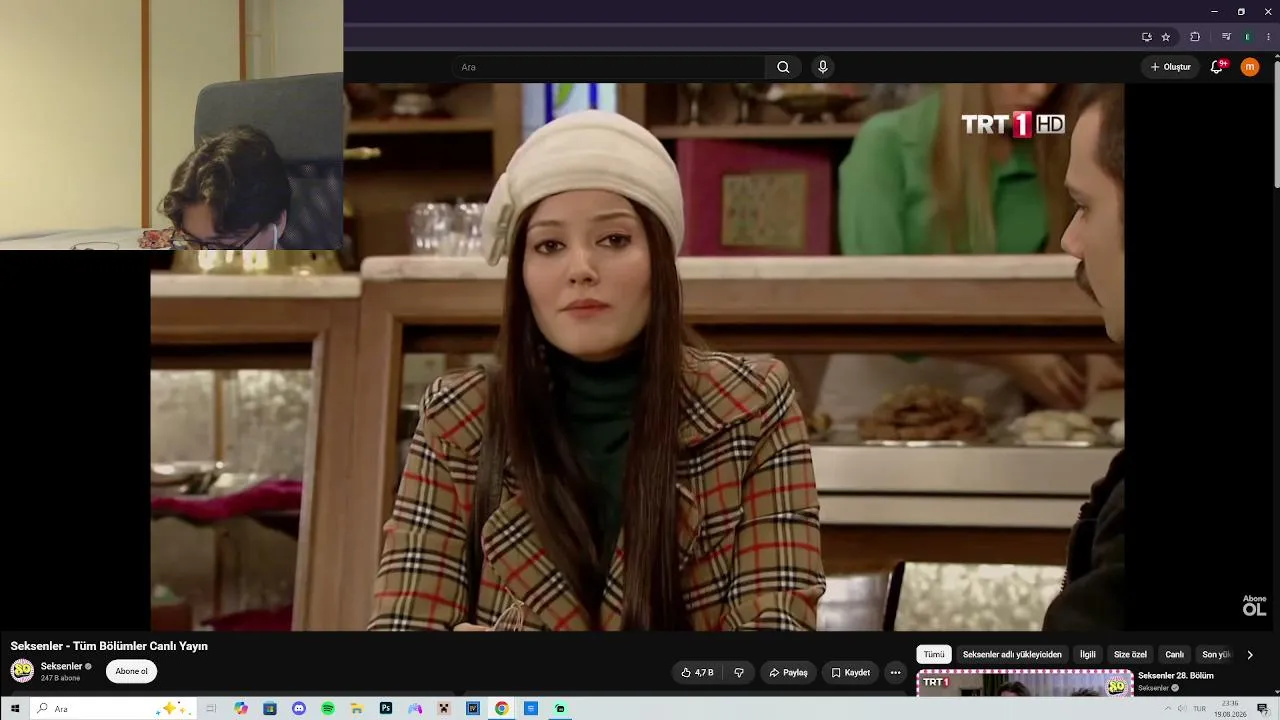Open Minecraft from the taskbar
The height and width of the screenshot is (720, 1280).
444,709
